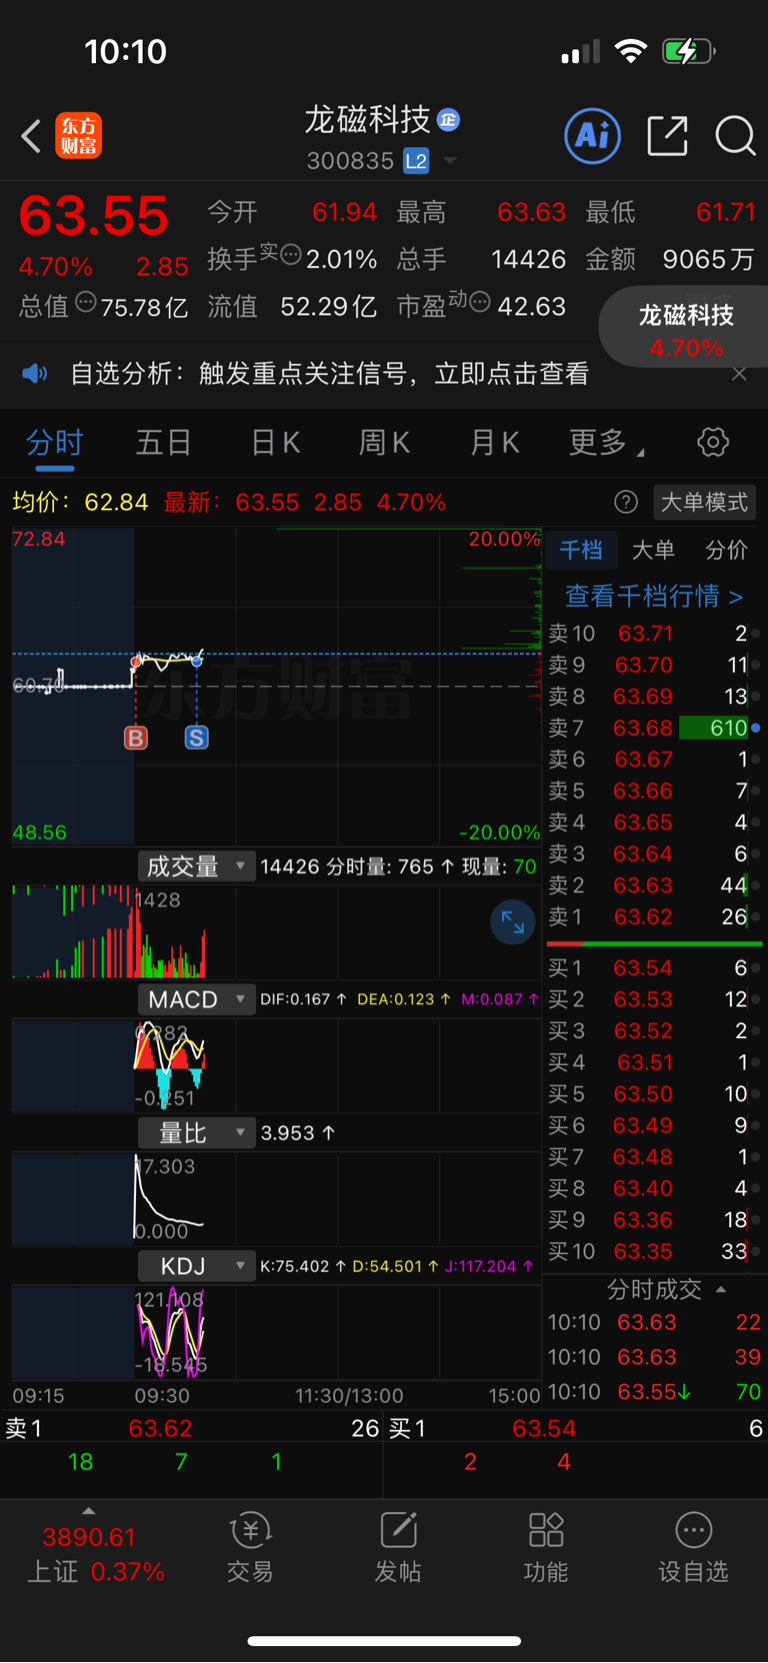Open 查看千档行情 link
This screenshot has width=768, height=1663.
pos(653,597)
